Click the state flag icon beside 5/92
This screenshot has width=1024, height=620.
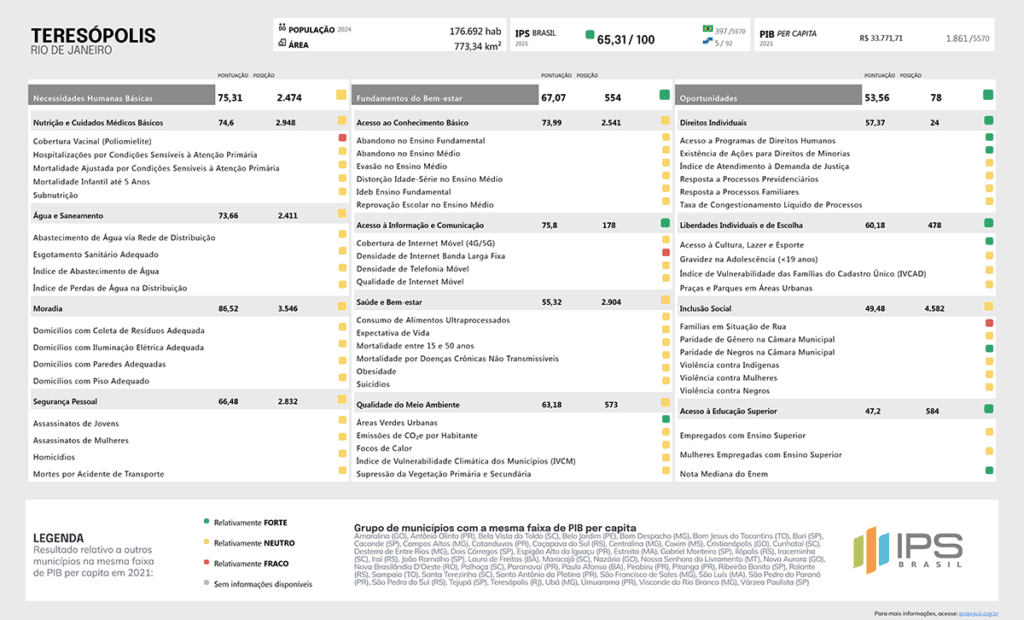click(708, 43)
